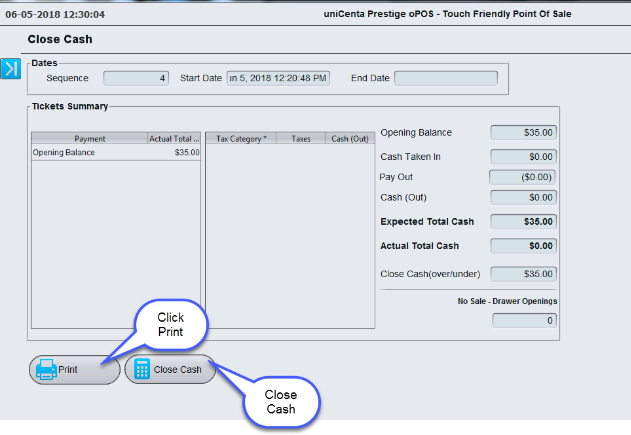Click the Opening Balance $35.00 field
The image size is (631, 435).
pyautogui.click(x=524, y=133)
